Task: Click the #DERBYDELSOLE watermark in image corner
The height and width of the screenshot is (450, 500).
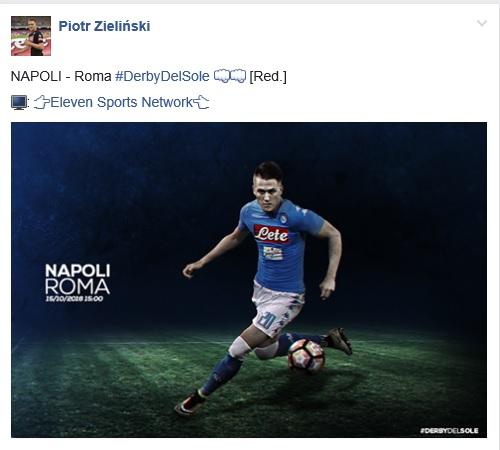Action: [449, 431]
